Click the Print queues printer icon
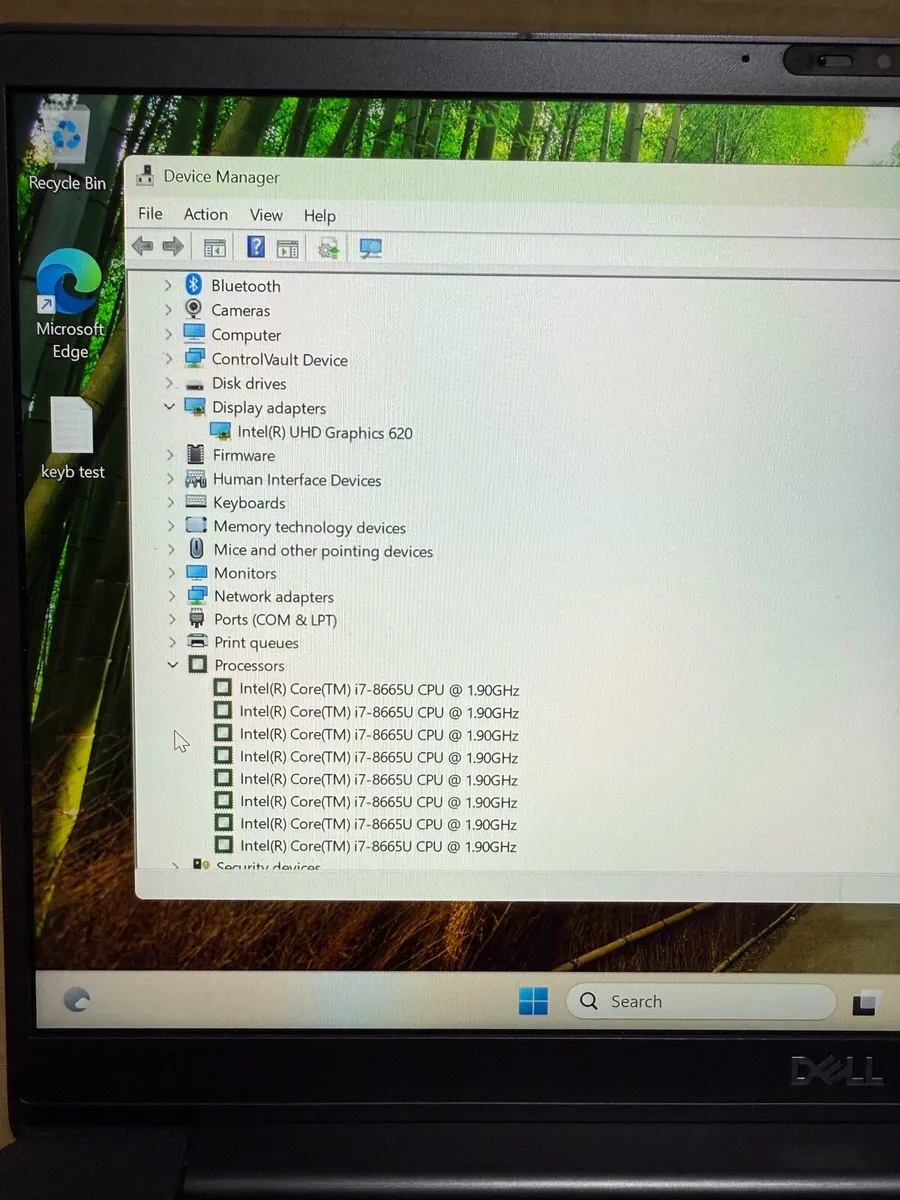 (198, 642)
